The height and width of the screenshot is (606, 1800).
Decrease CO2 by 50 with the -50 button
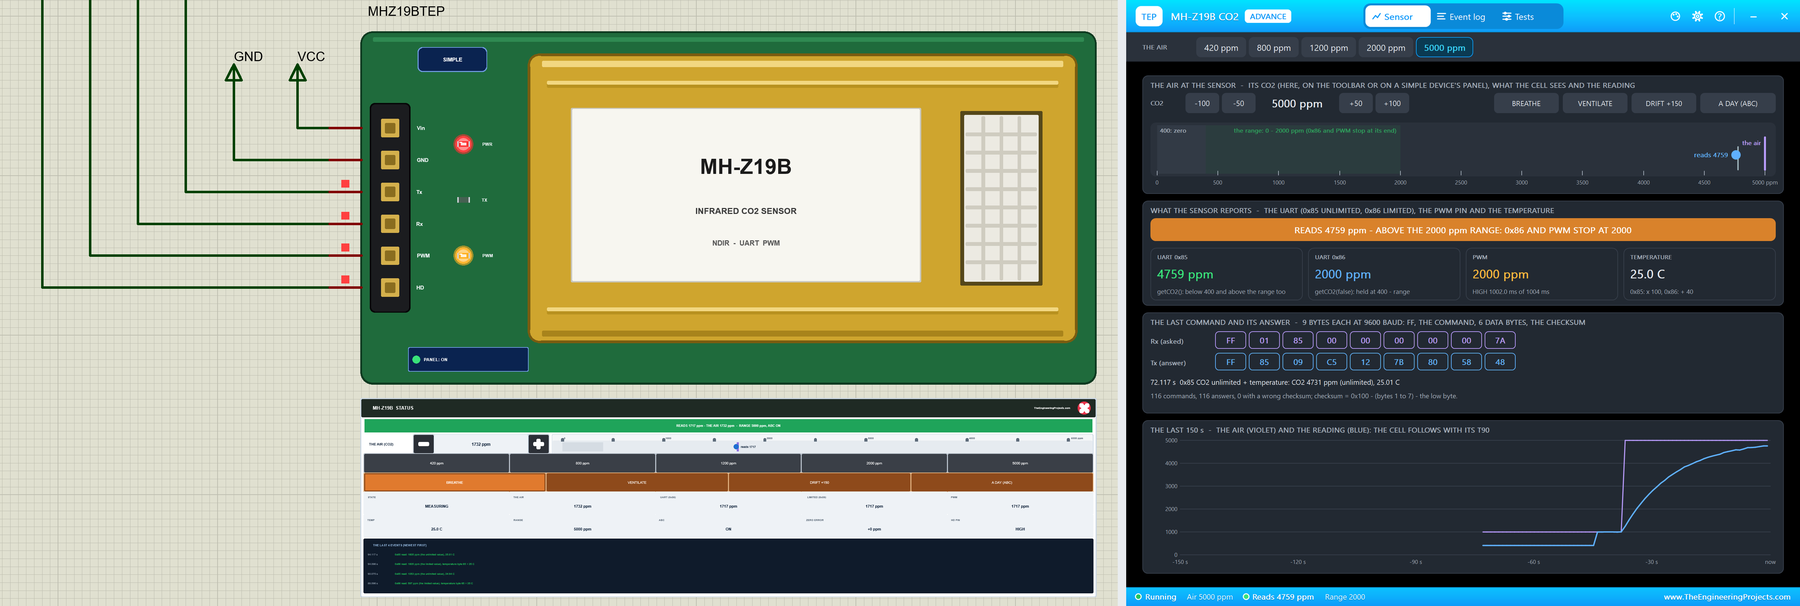[x=1239, y=103]
